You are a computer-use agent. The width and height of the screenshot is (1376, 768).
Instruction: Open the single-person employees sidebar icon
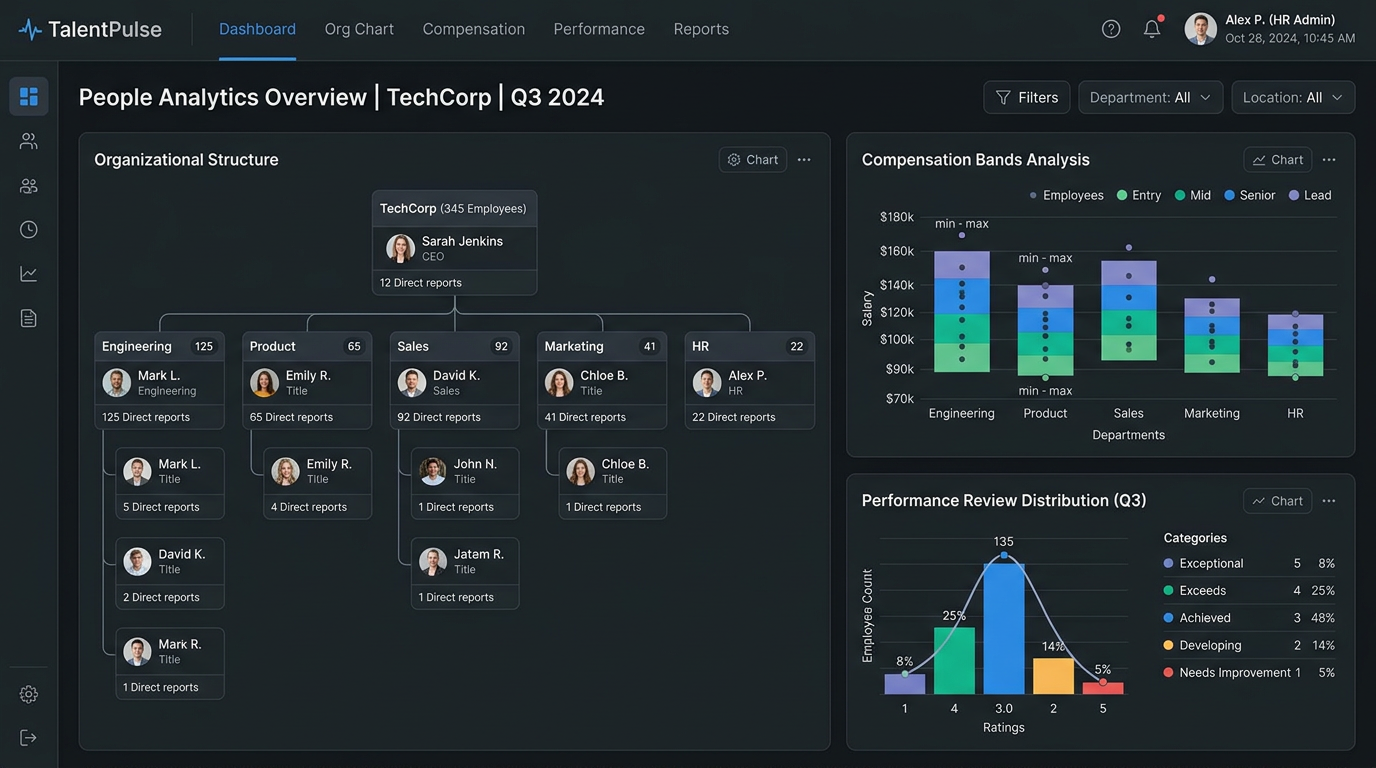pos(29,141)
